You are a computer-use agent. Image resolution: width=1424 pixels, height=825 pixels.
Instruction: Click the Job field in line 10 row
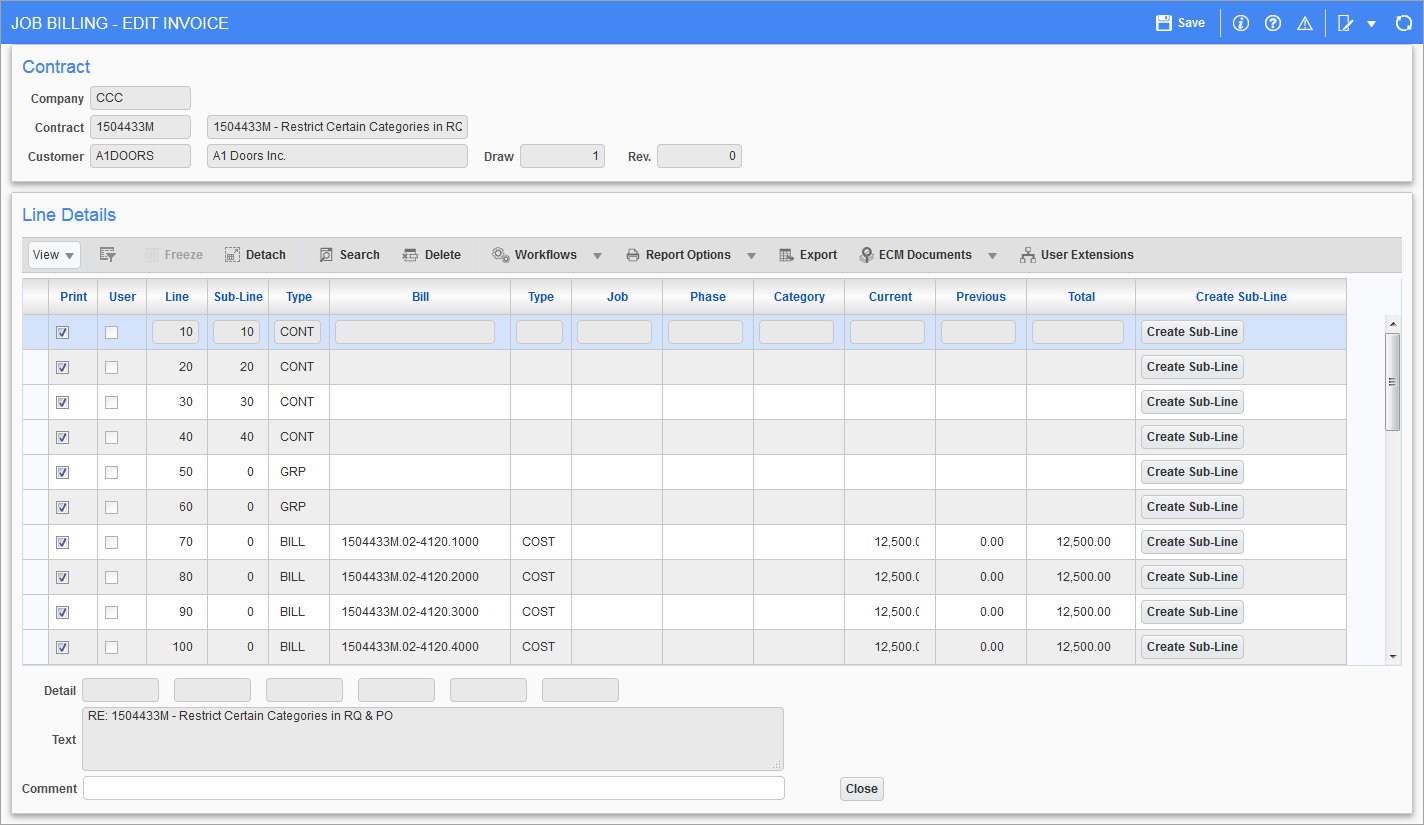614,332
